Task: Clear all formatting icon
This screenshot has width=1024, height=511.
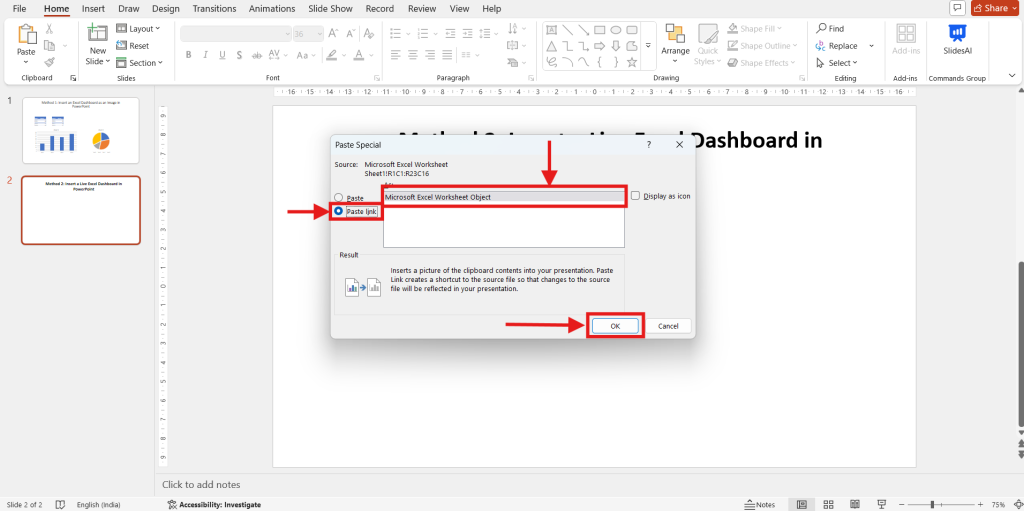Action: click(370, 33)
